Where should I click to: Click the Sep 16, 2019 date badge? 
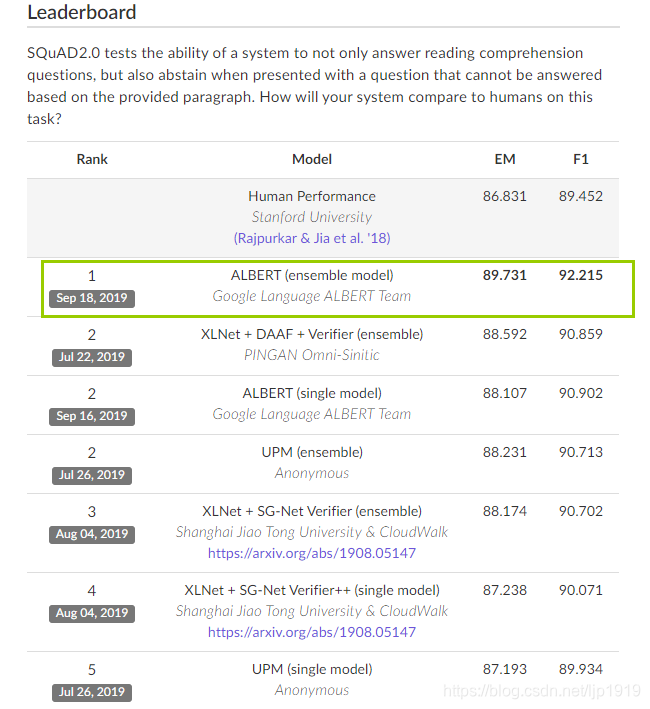(92, 416)
